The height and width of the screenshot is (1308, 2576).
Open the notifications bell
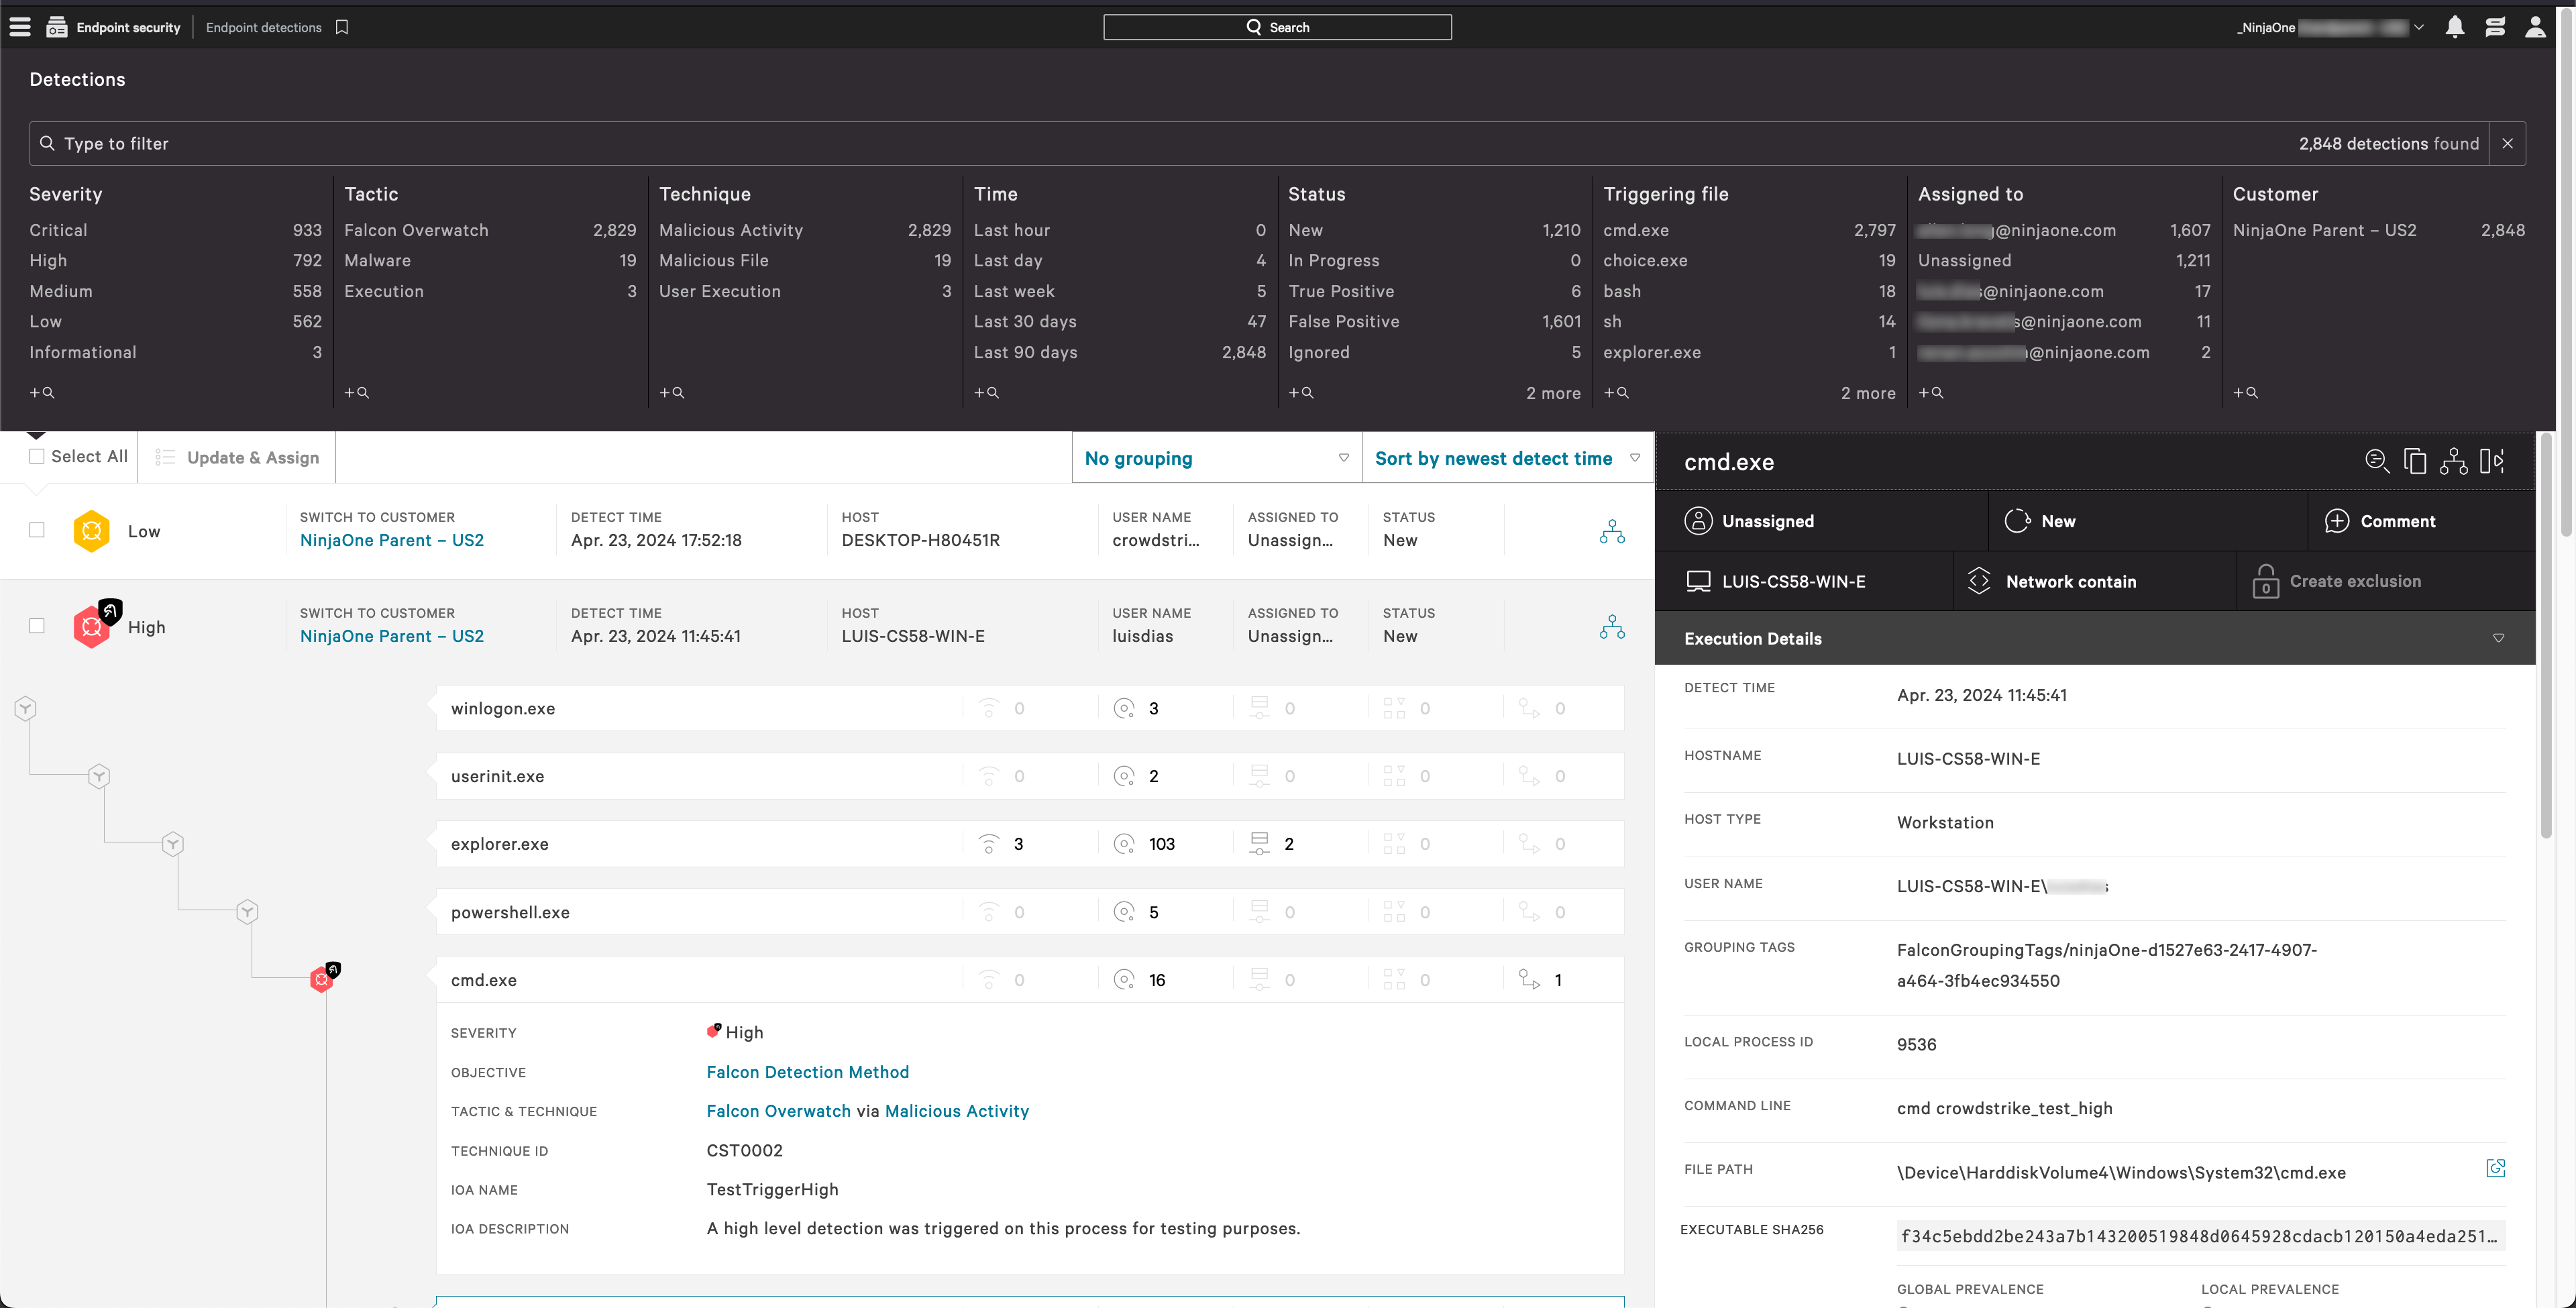[2455, 27]
